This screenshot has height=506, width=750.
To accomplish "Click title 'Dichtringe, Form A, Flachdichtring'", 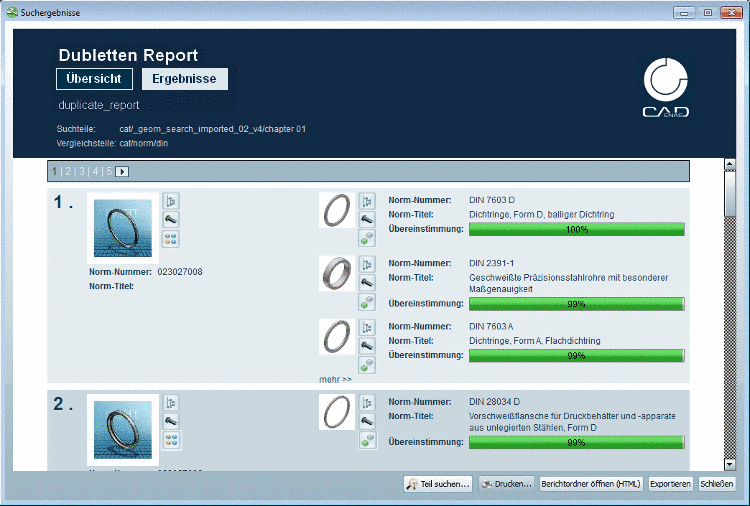I will (535, 341).
